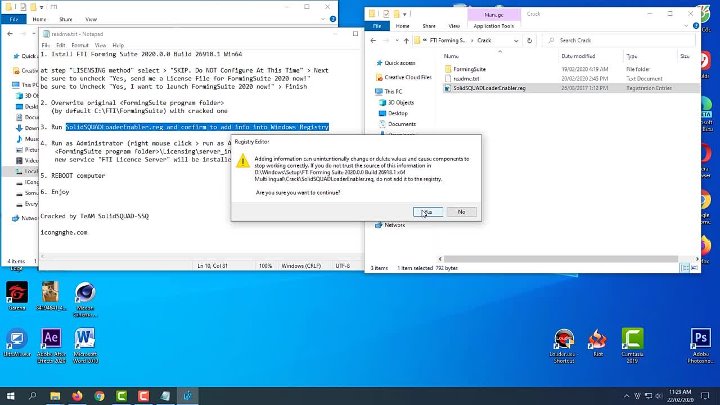The image size is (720, 405).
Task: Open File tab in FTI explorer window
Action: pyautogui.click(x=14, y=19)
